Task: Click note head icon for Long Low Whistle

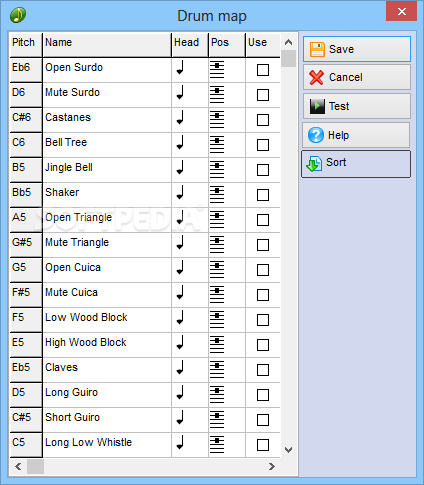Action: click(180, 443)
